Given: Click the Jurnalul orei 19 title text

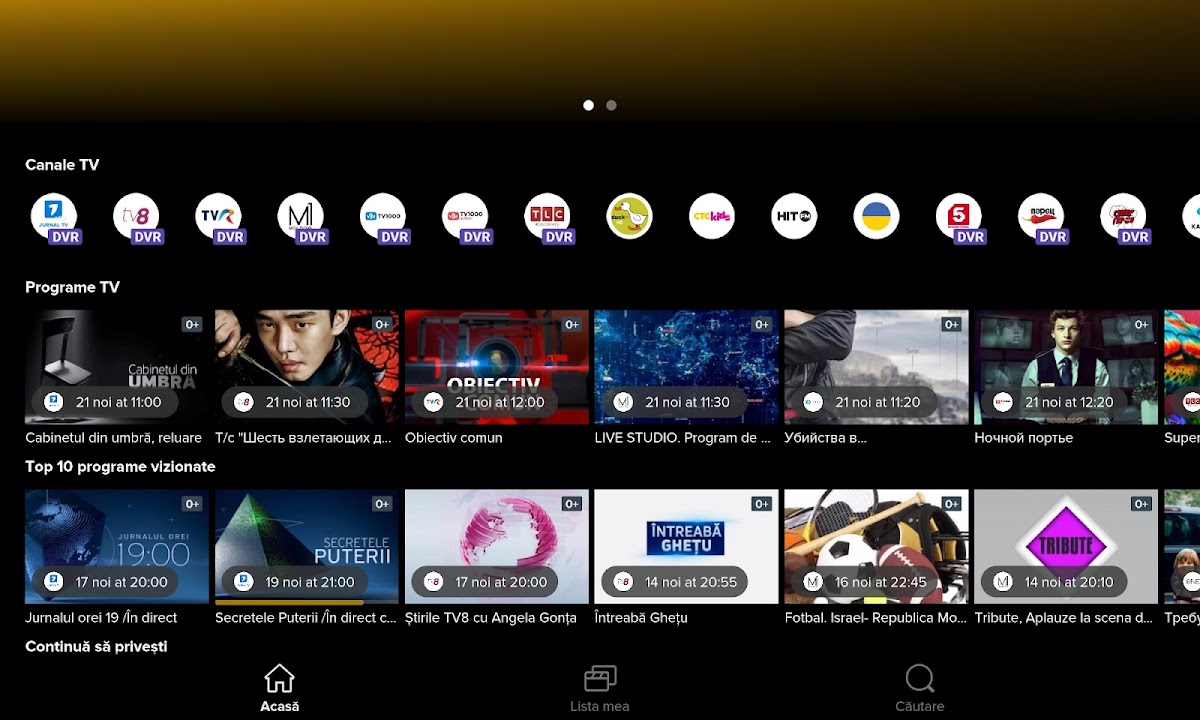Looking at the screenshot, I should 101,618.
